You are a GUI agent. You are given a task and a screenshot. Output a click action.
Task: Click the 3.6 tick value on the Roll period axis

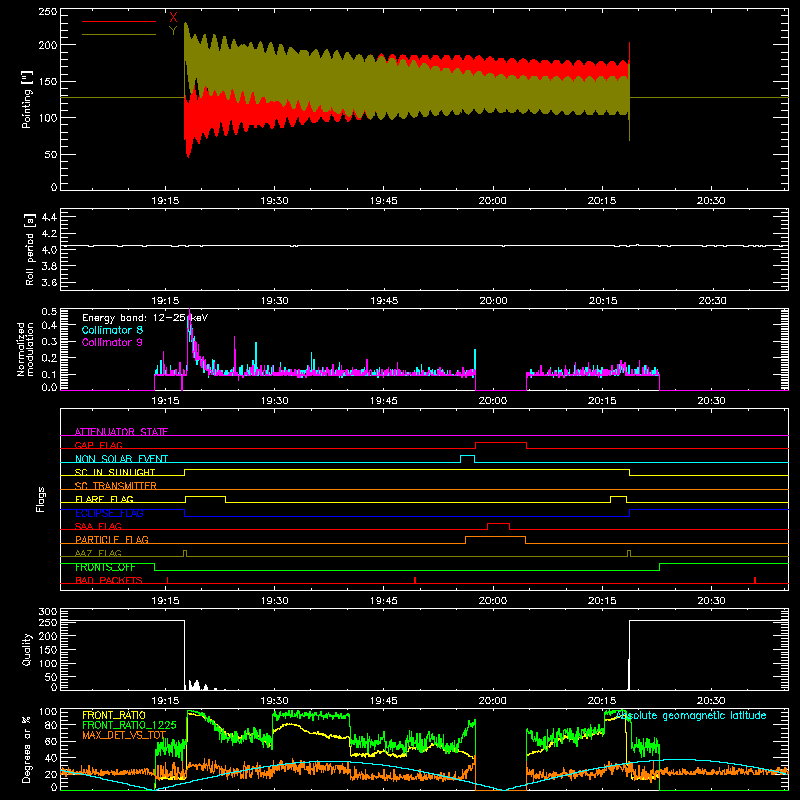point(49,282)
